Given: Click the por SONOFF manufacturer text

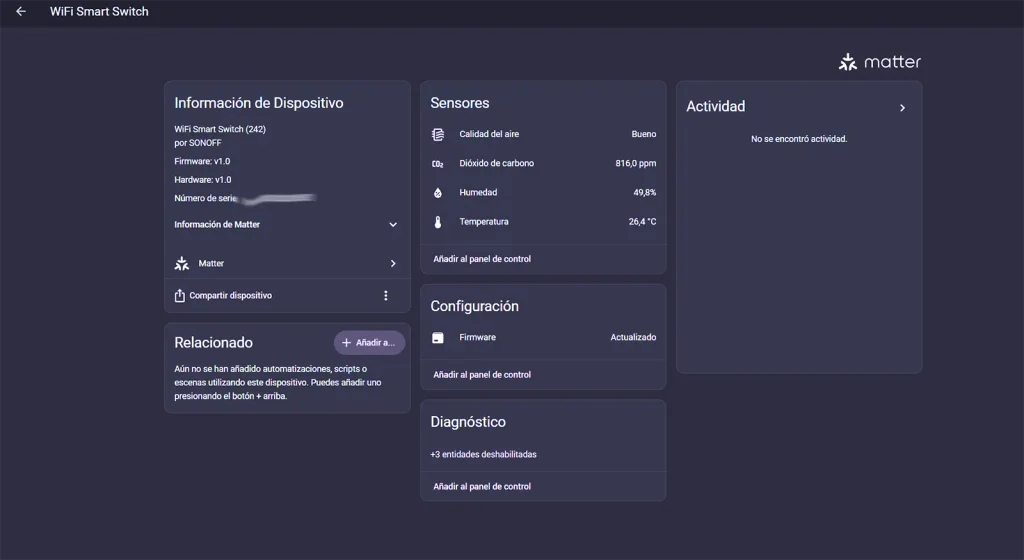Looking at the screenshot, I should 198,143.
